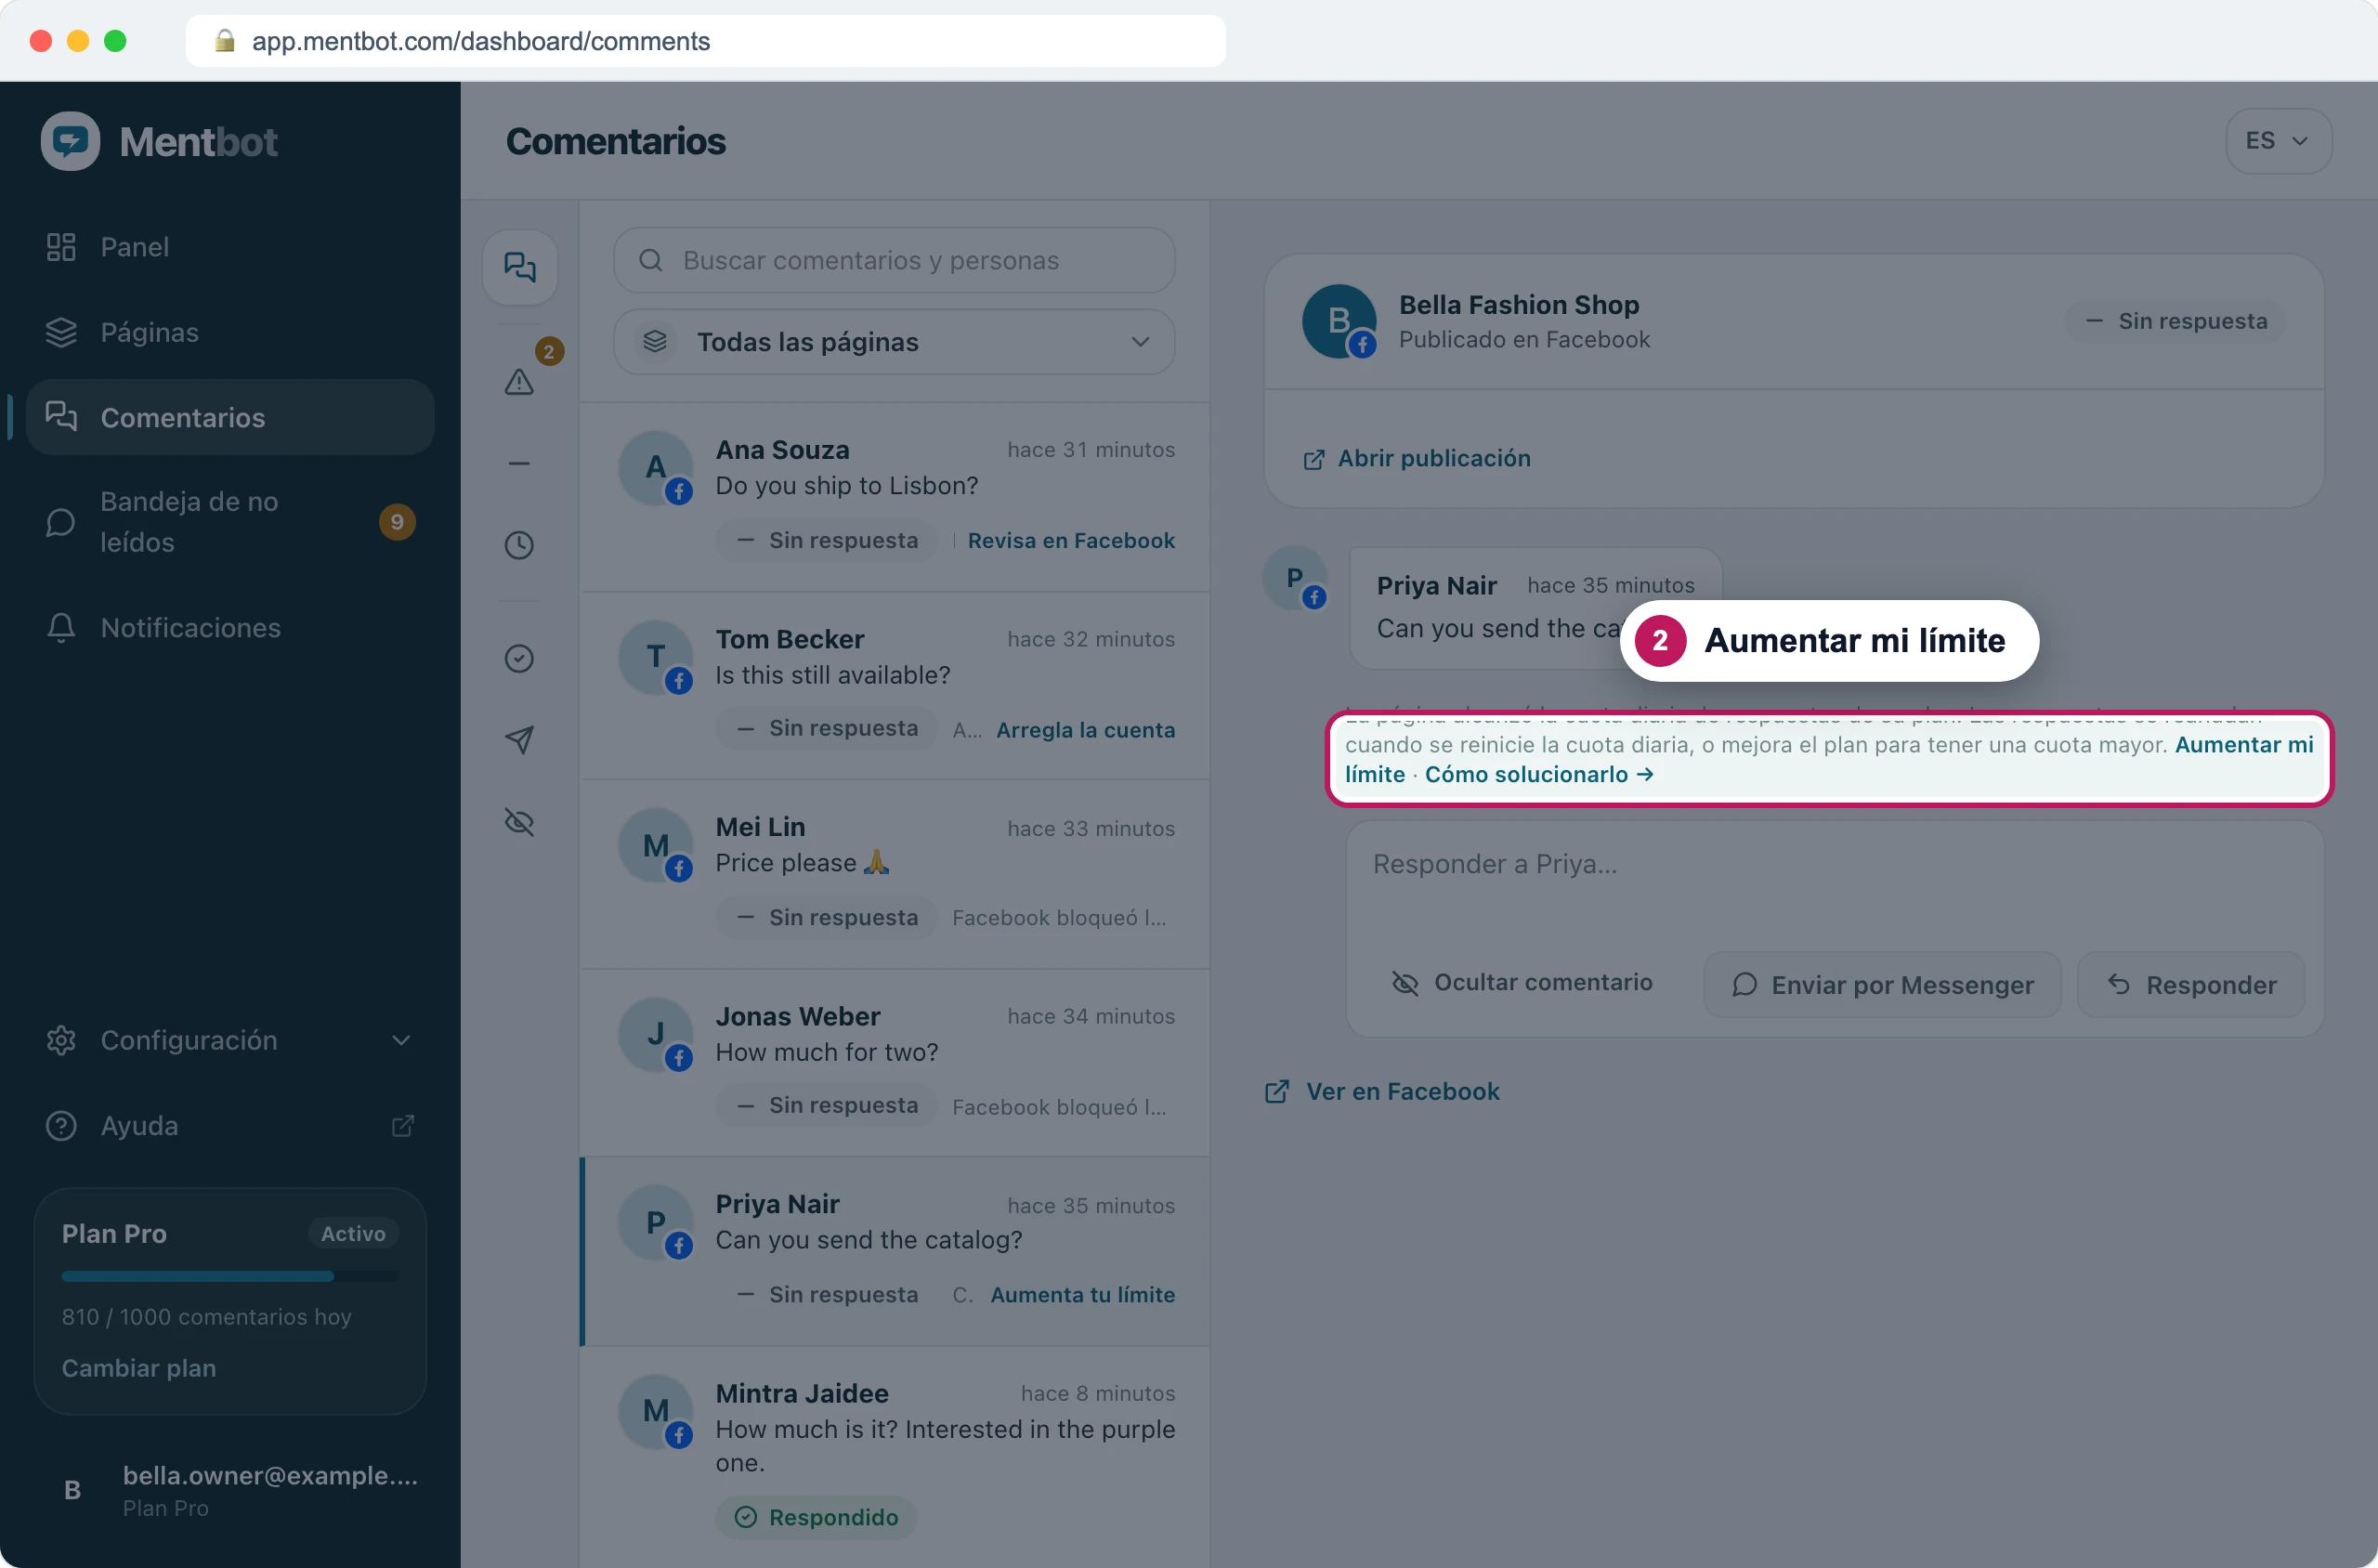Click Aumenta tu límite on Priya's row
Screen dimensions: 2378x1568
coord(1083,1294)
